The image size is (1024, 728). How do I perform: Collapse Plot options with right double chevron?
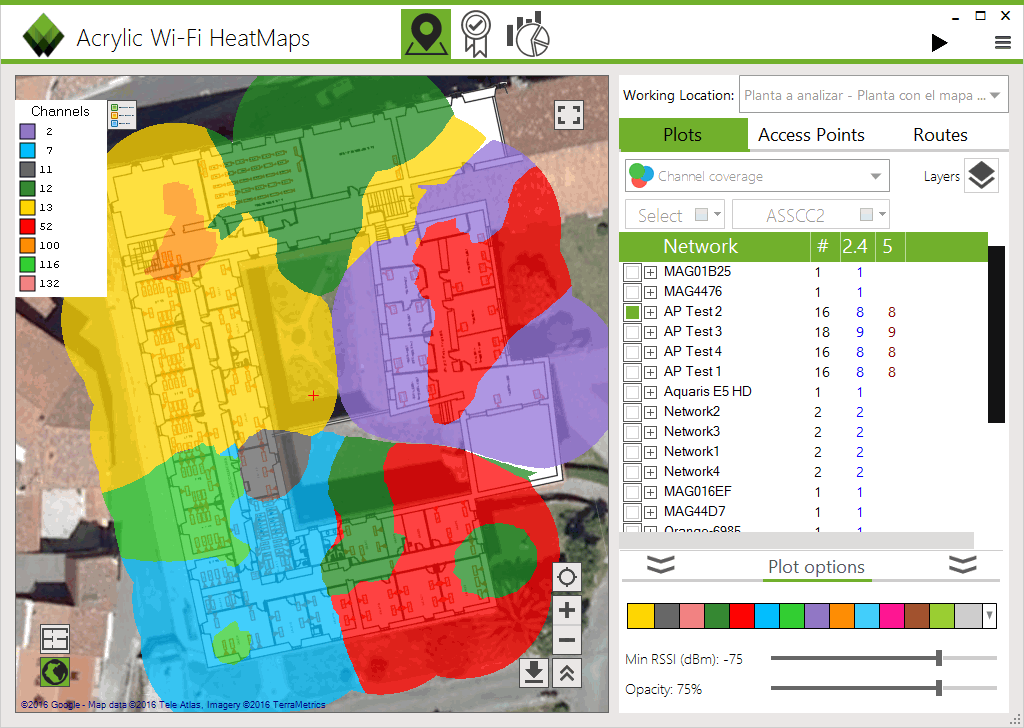[963, 564]
